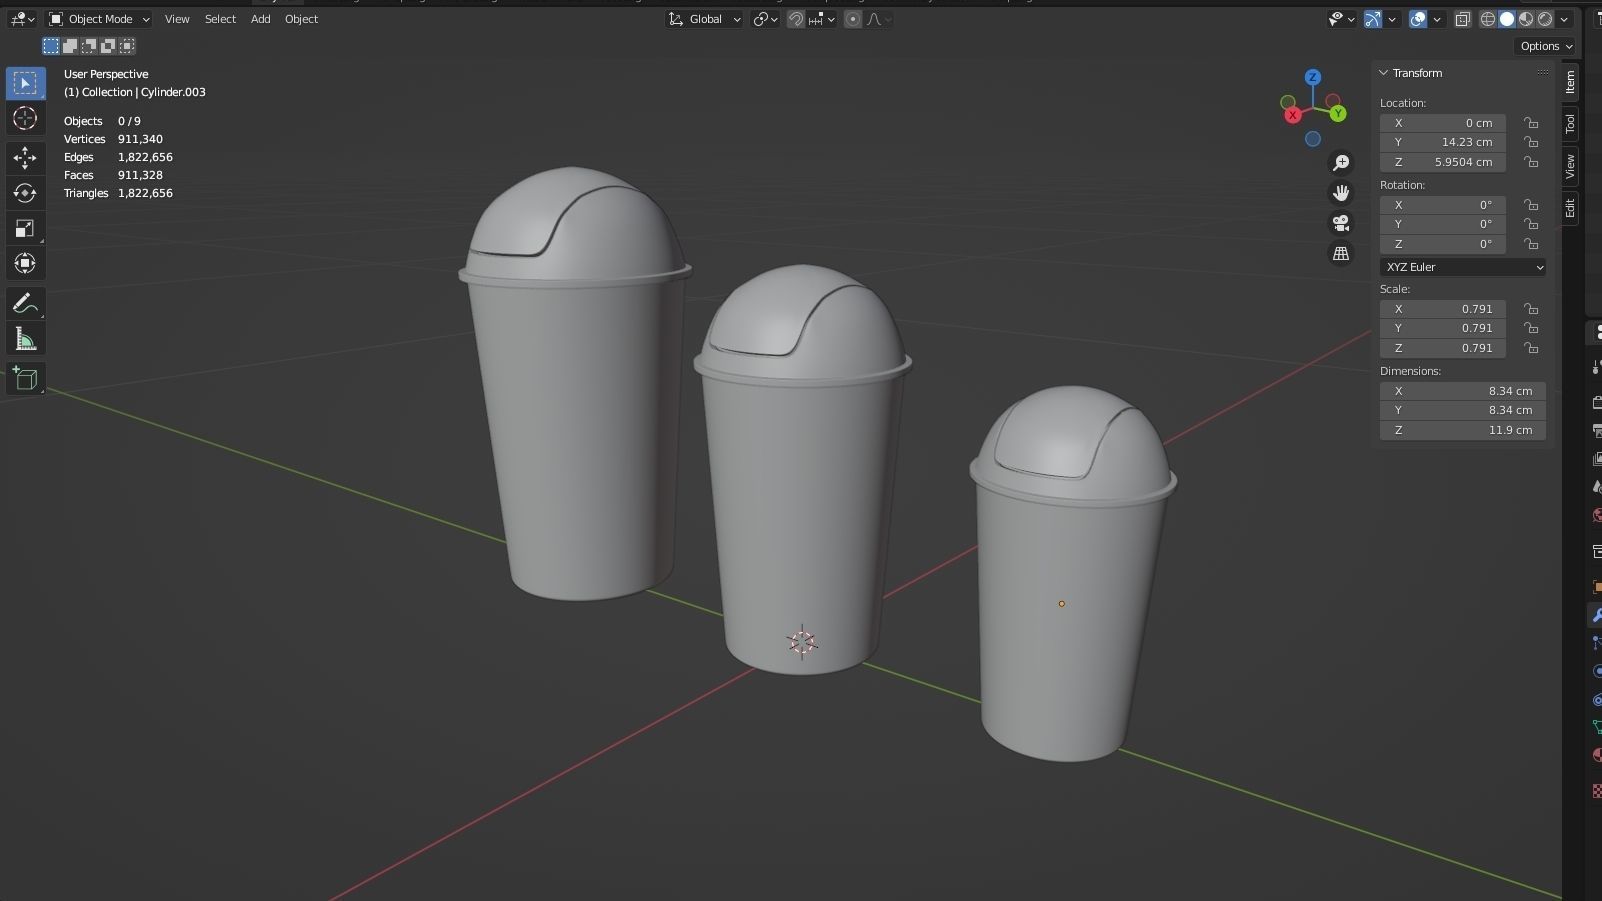Activate the 3D Cursor tool

click(25, 118)
